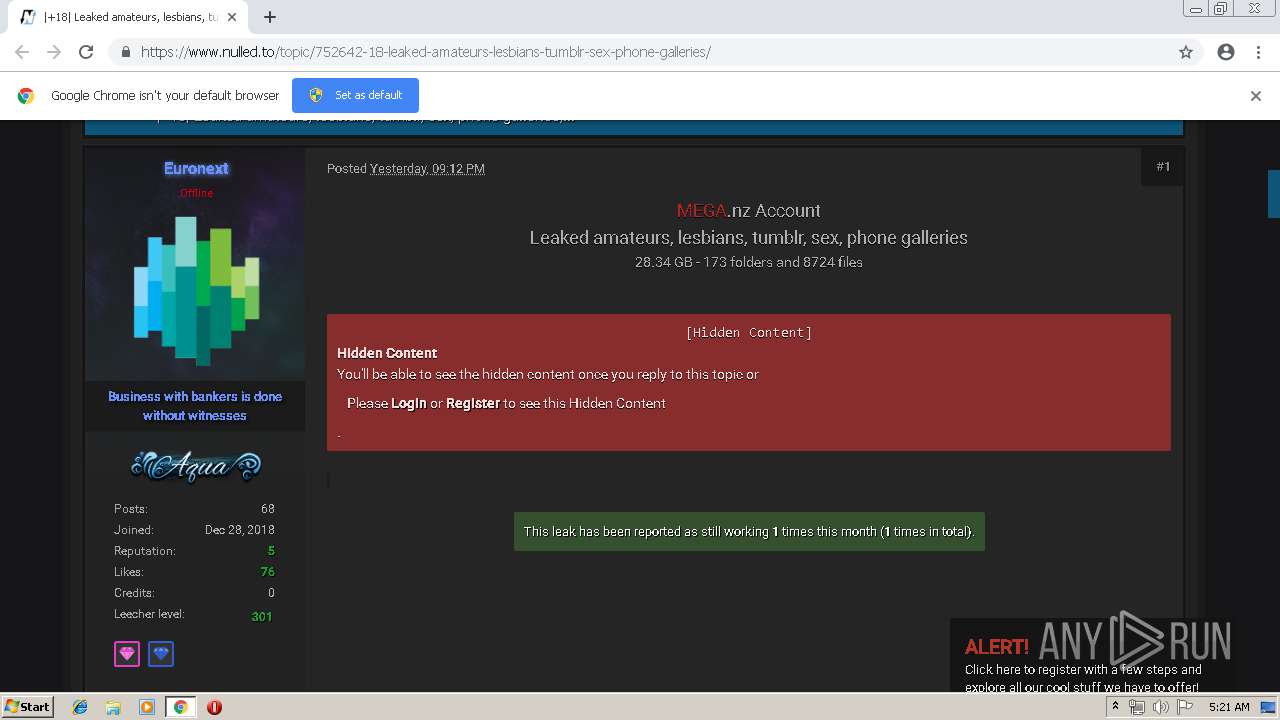Click the action center flag tray icon
Viewport: 1280px width, 720px height.
tap(1185, 707)
